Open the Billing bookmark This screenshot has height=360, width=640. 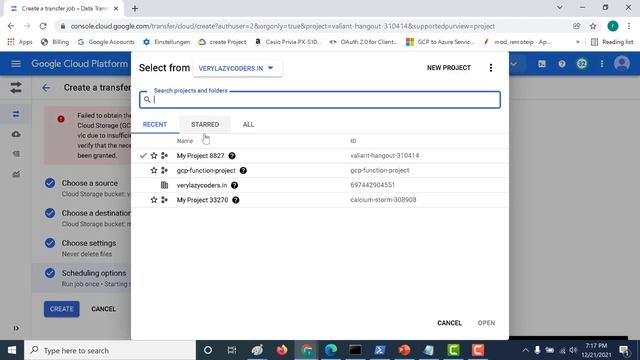point(55,42)
